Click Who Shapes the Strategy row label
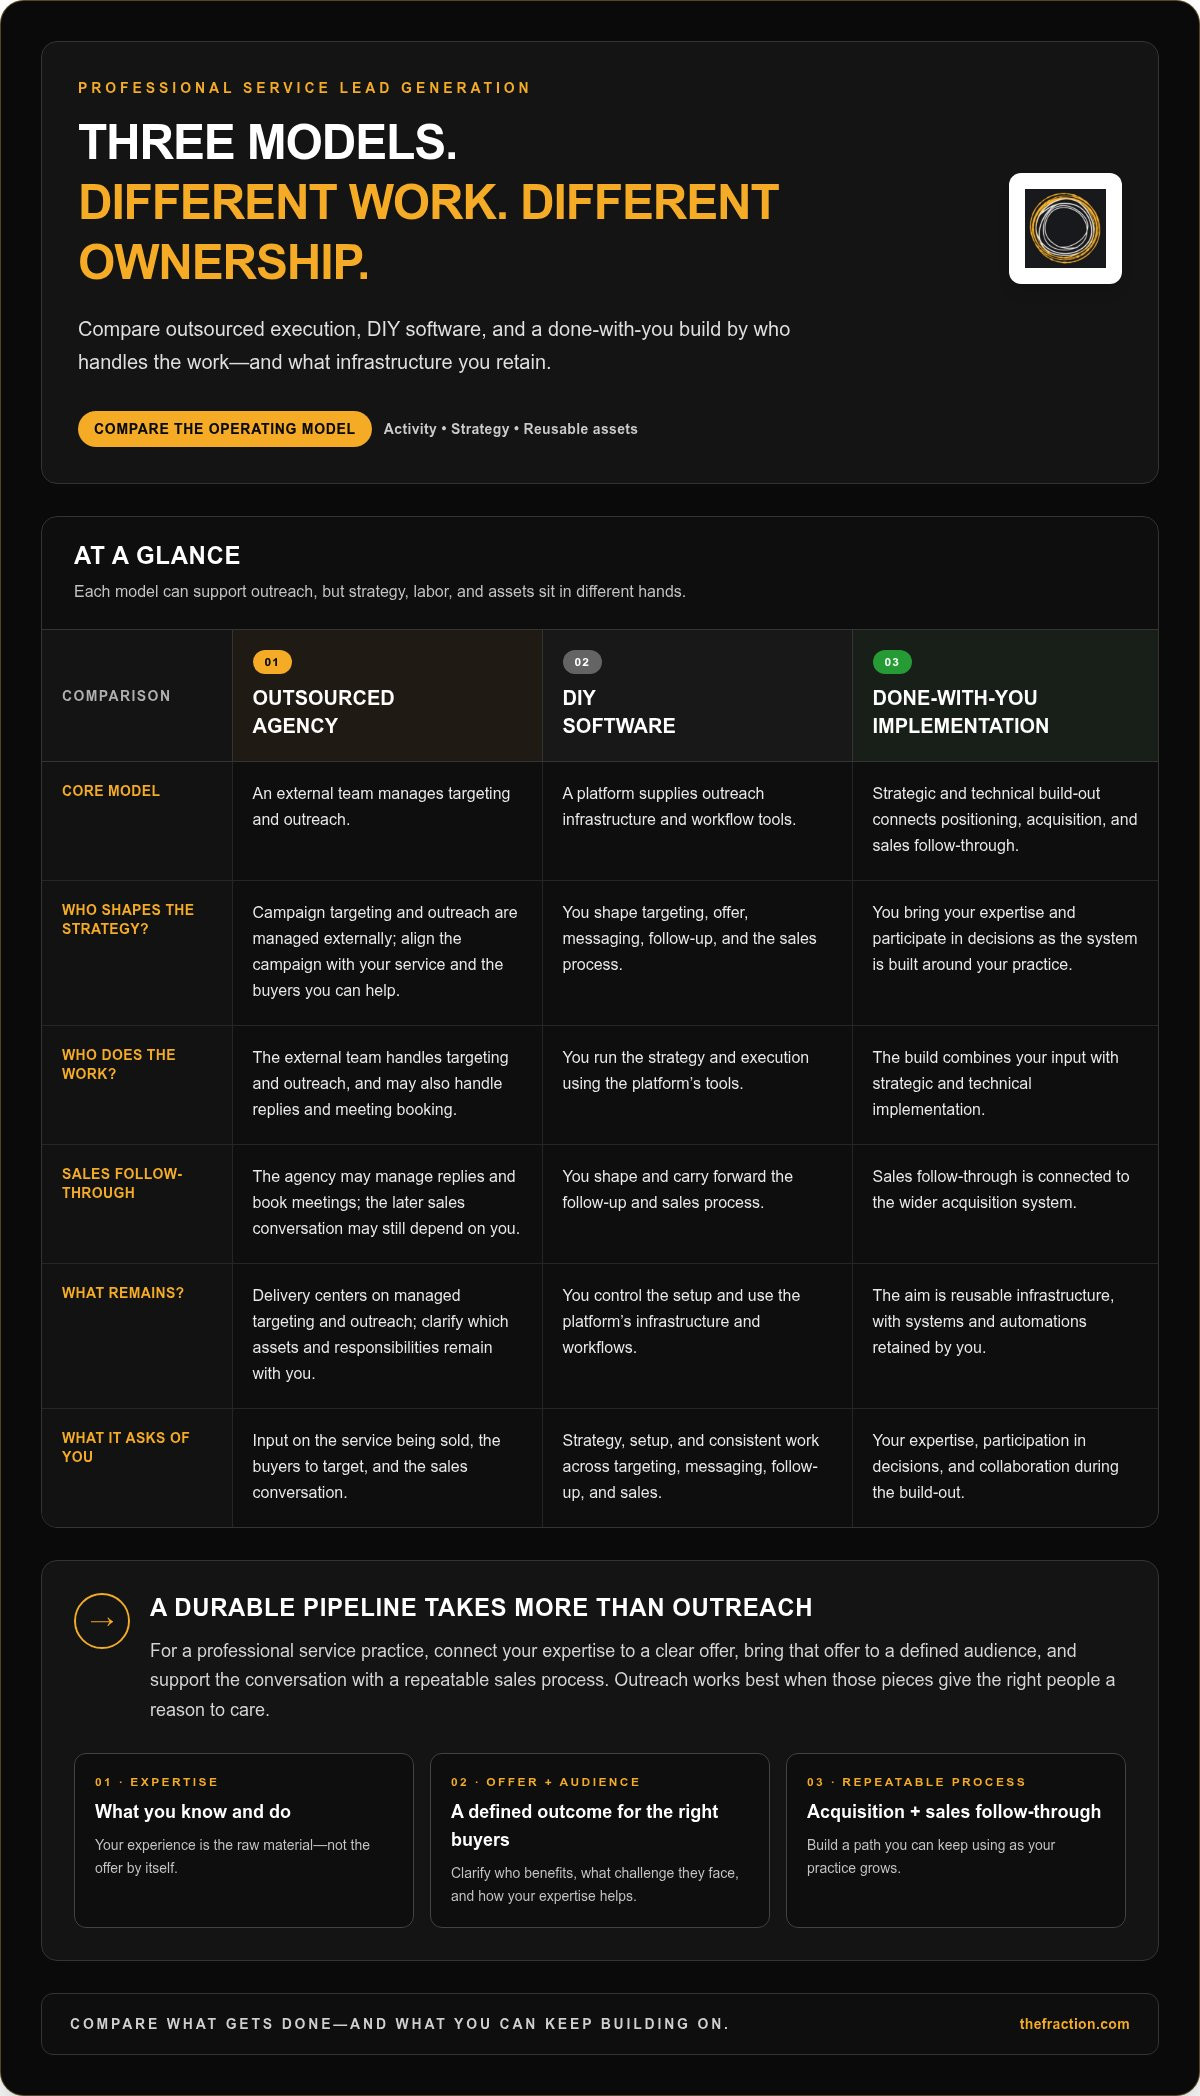Viewport: 1200px width, 2096px height. click(x=128, y=919)
